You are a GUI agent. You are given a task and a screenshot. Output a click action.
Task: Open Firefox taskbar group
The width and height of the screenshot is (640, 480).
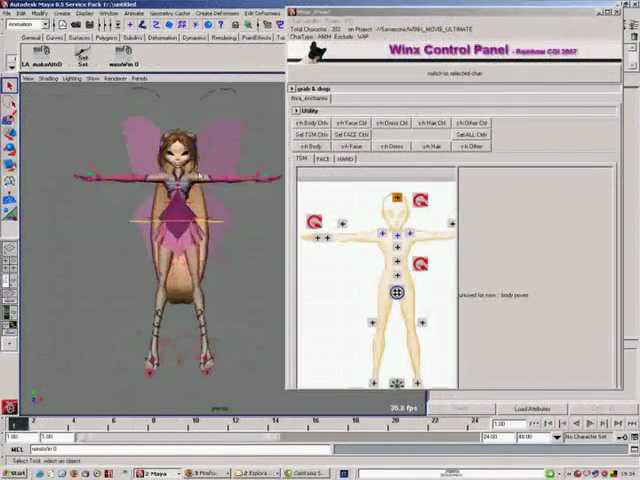207,473
